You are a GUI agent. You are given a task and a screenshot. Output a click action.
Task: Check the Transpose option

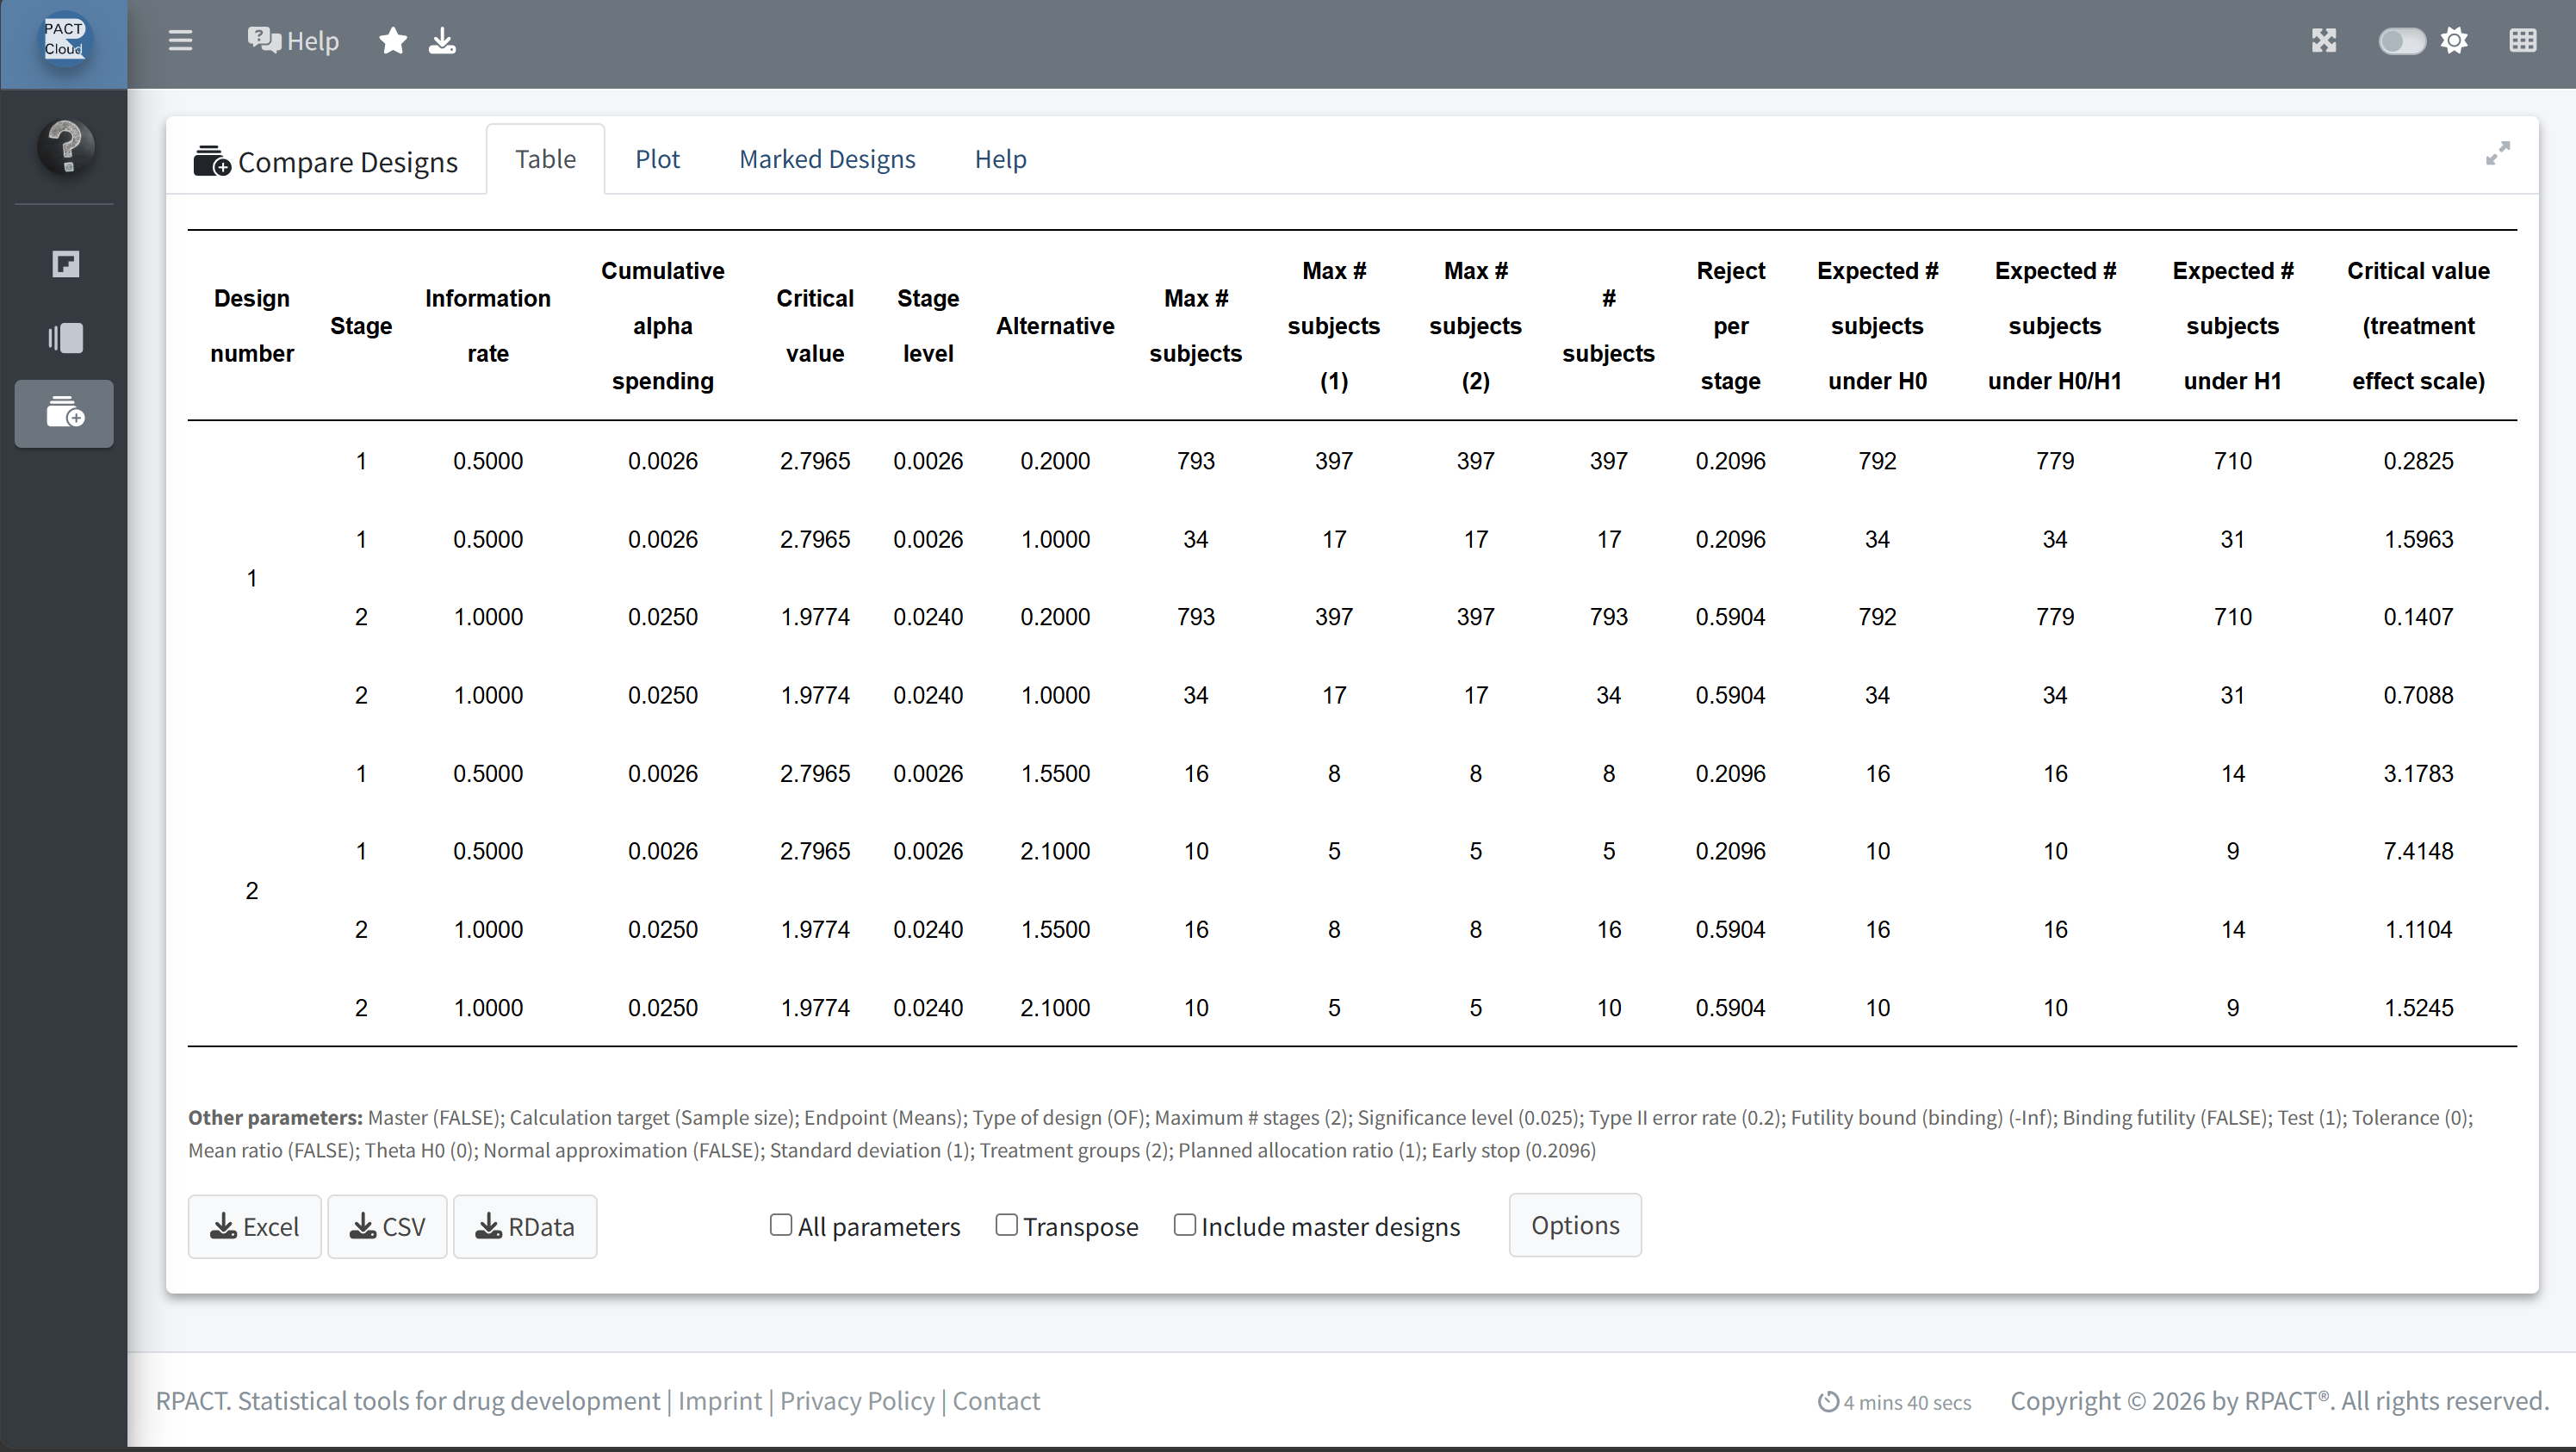pyautogui.click(x=1006, y=1225)
